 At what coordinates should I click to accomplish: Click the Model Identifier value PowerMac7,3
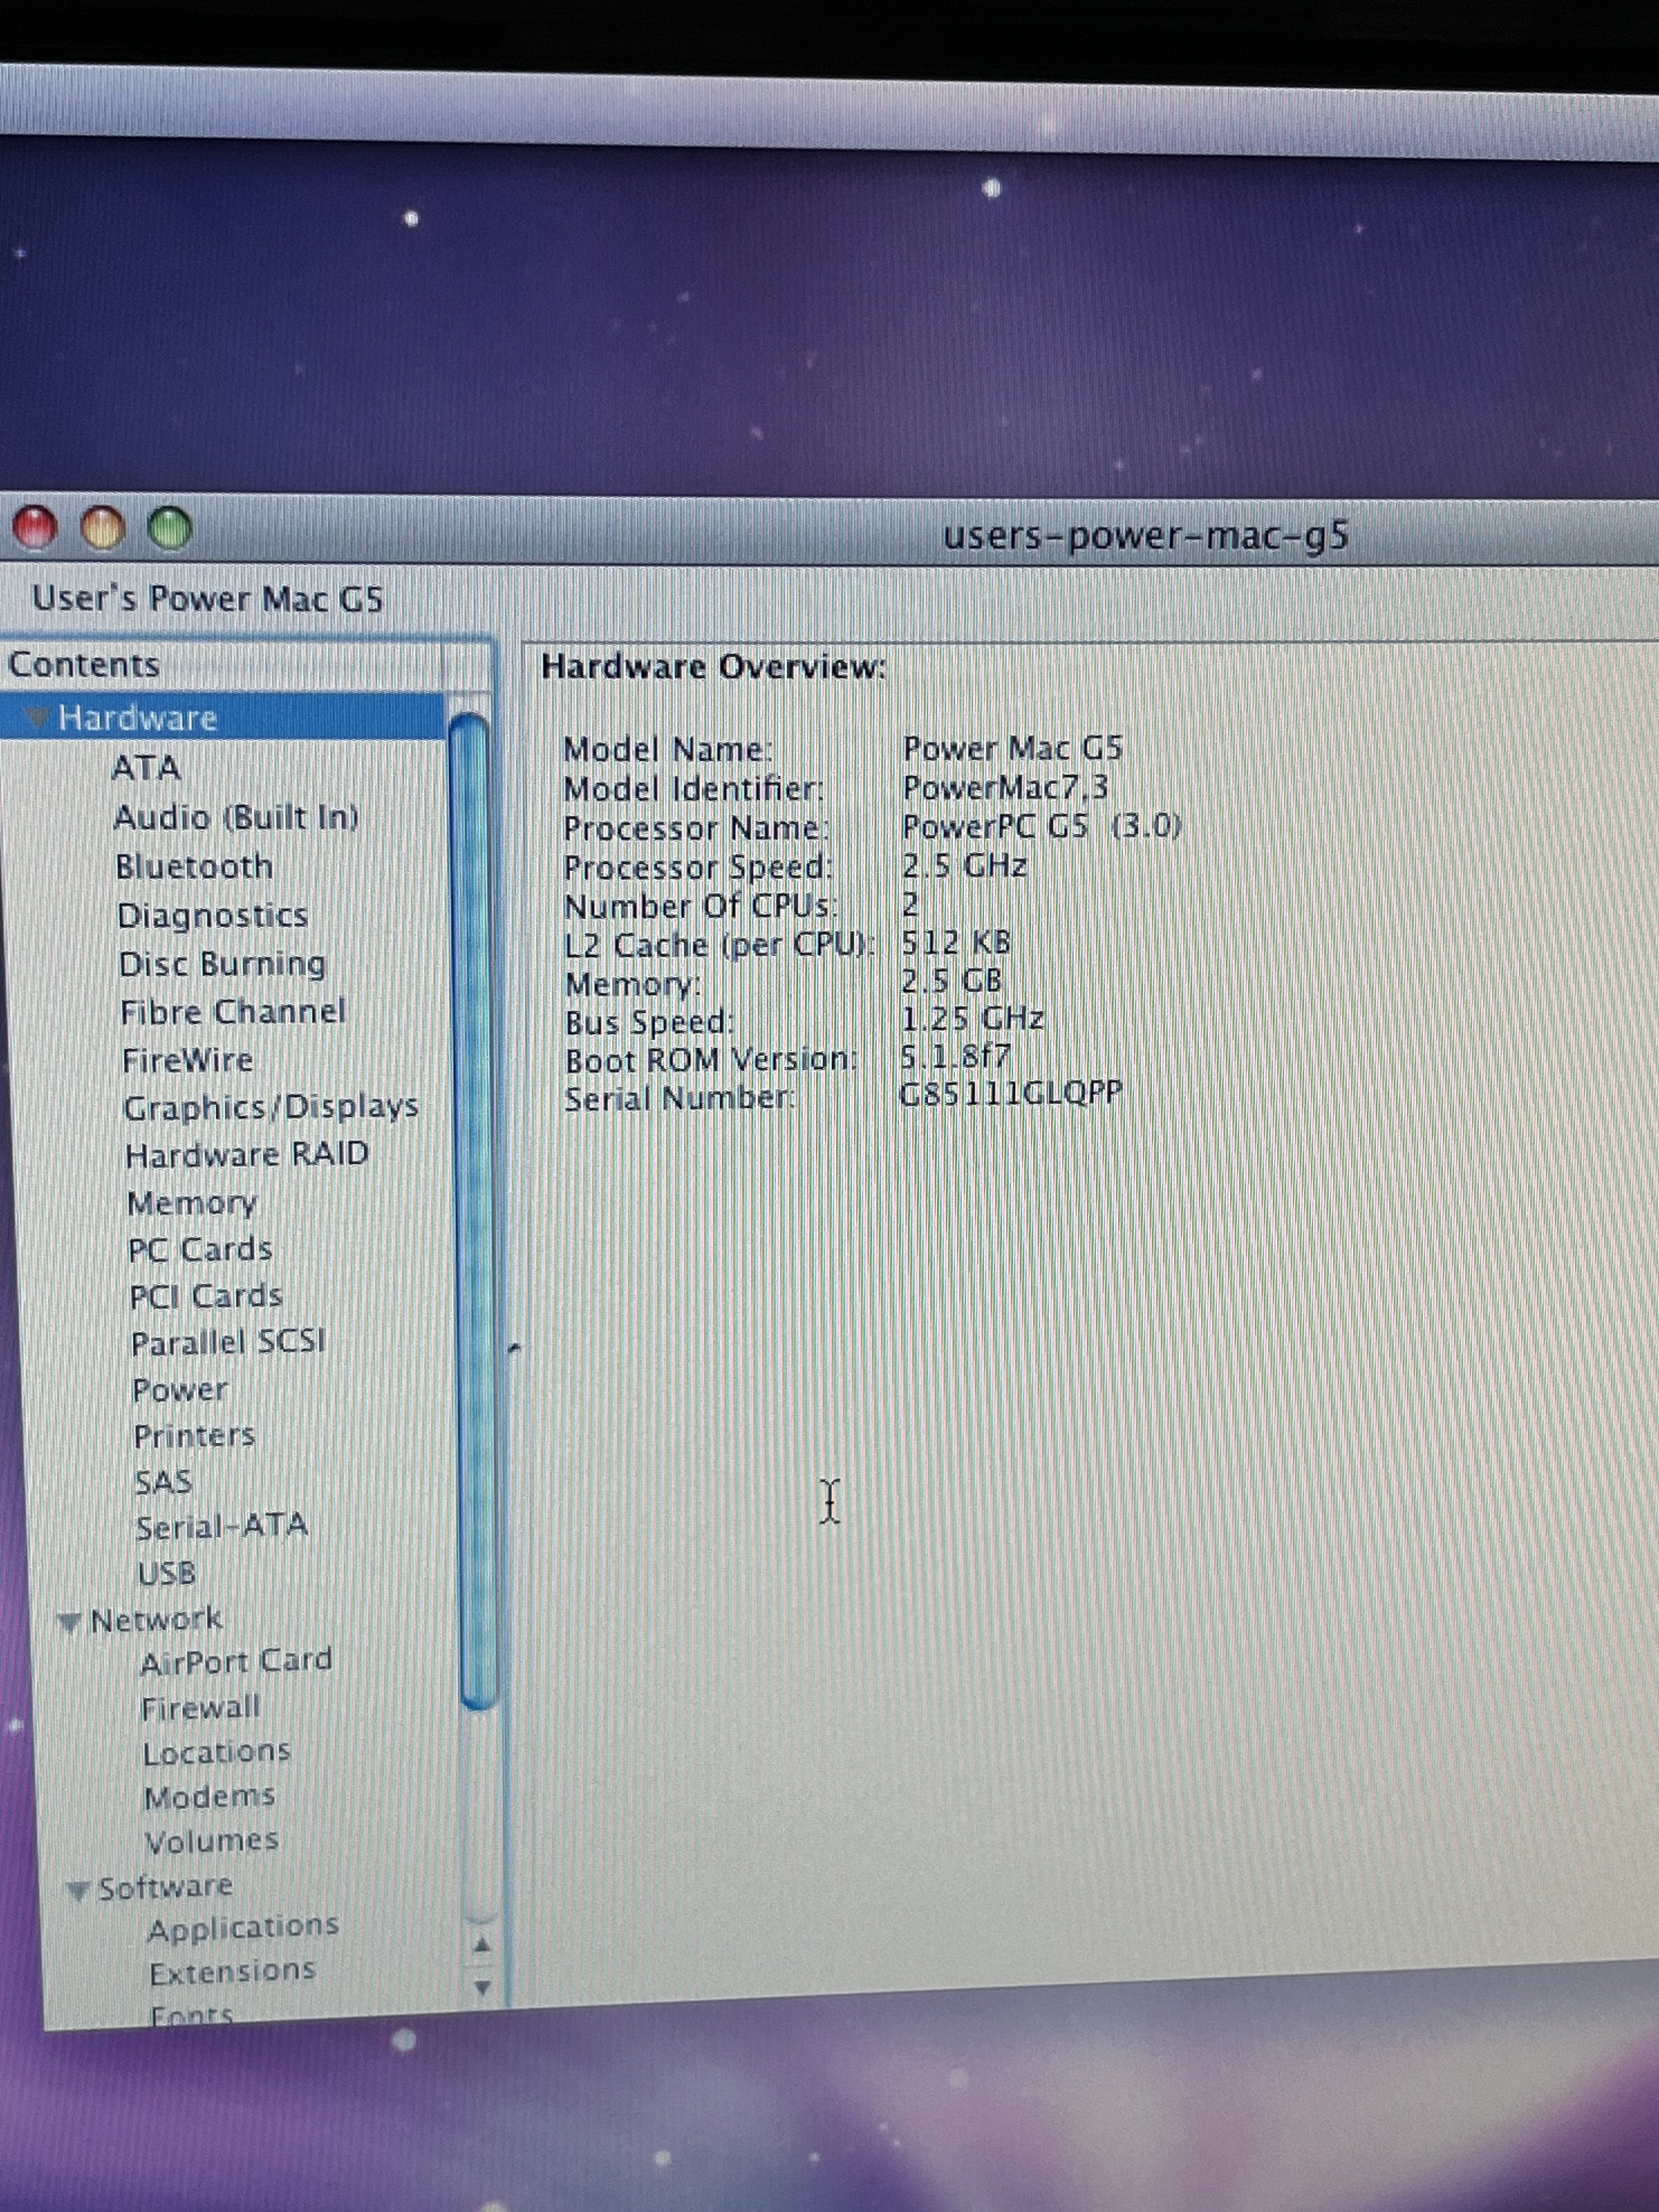point(1006,788)
